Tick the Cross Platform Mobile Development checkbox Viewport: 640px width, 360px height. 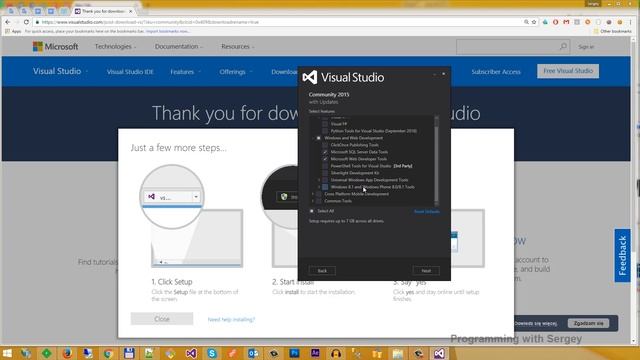pyautogui.click(x=319, y=194)
